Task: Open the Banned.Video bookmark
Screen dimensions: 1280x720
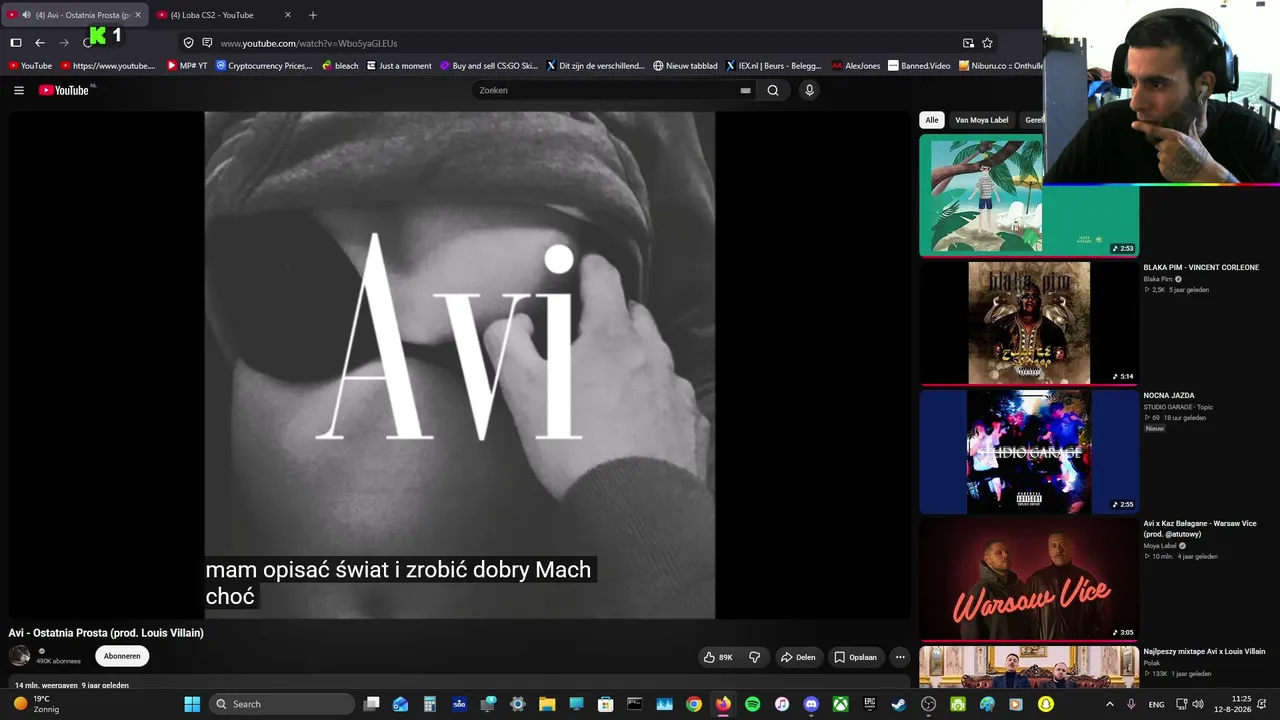Action: 919,66
